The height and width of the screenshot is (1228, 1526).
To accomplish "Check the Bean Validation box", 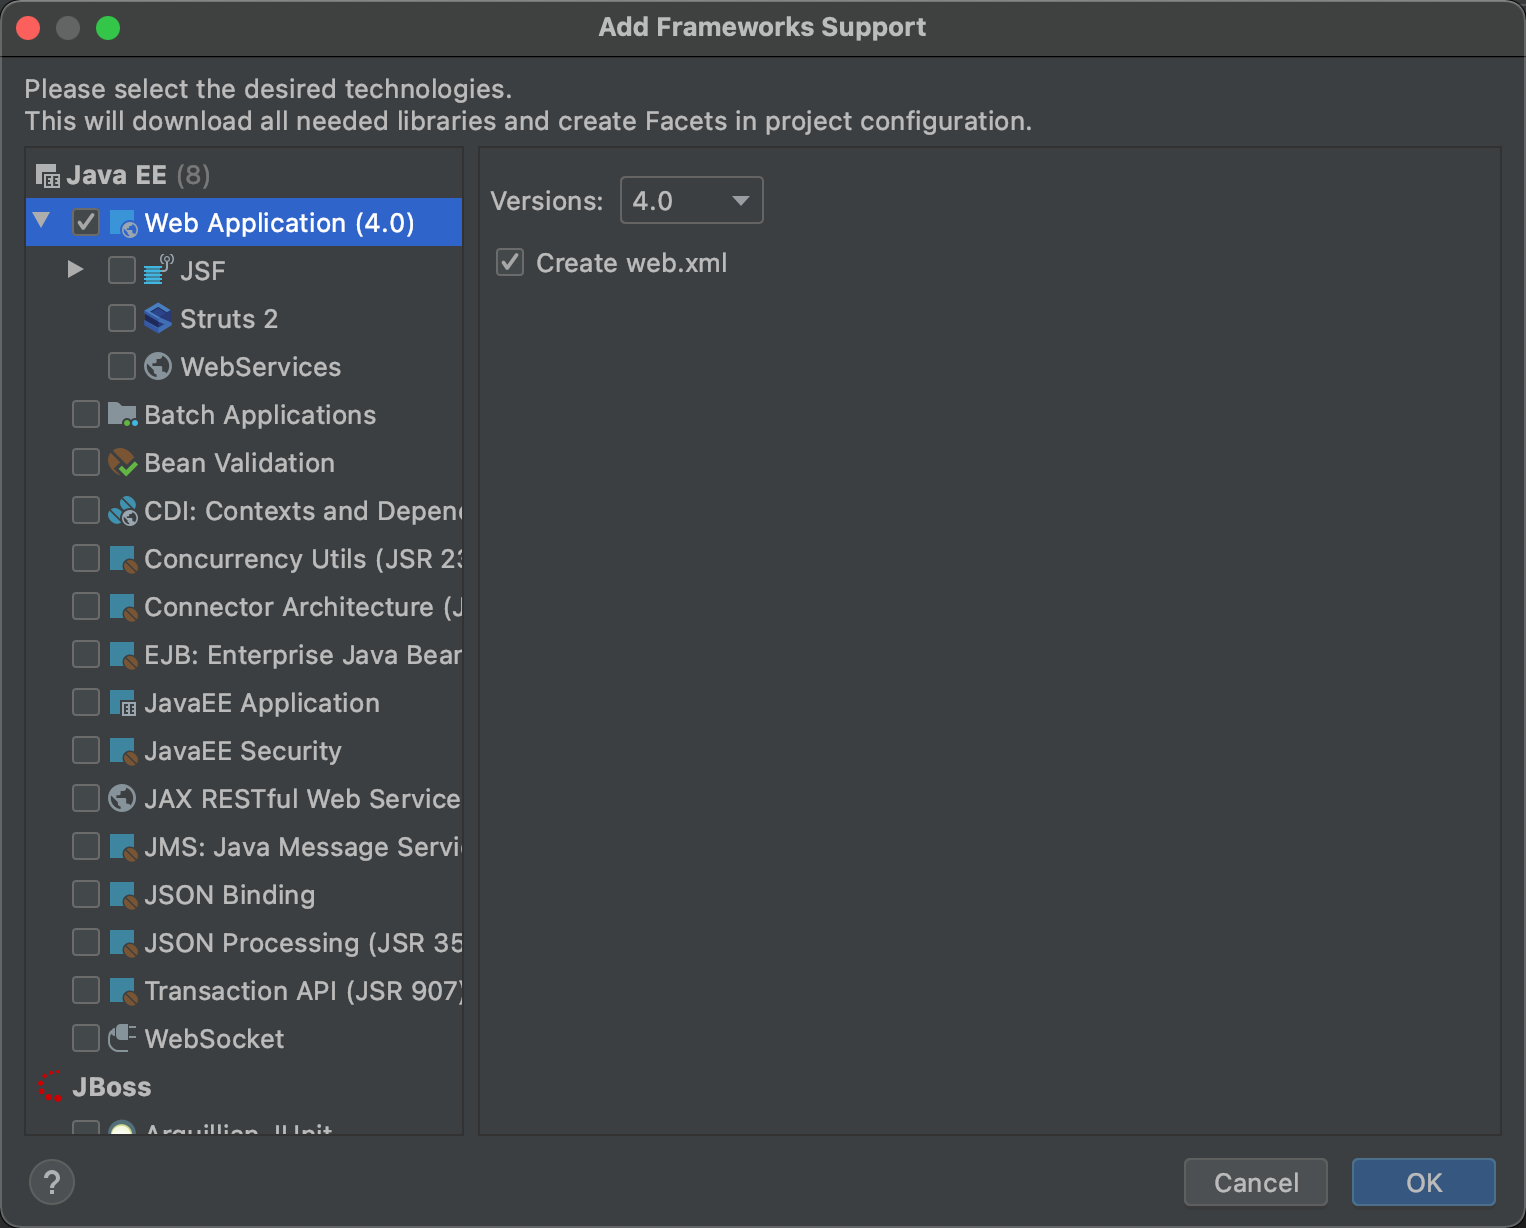I will pos(86,462).
